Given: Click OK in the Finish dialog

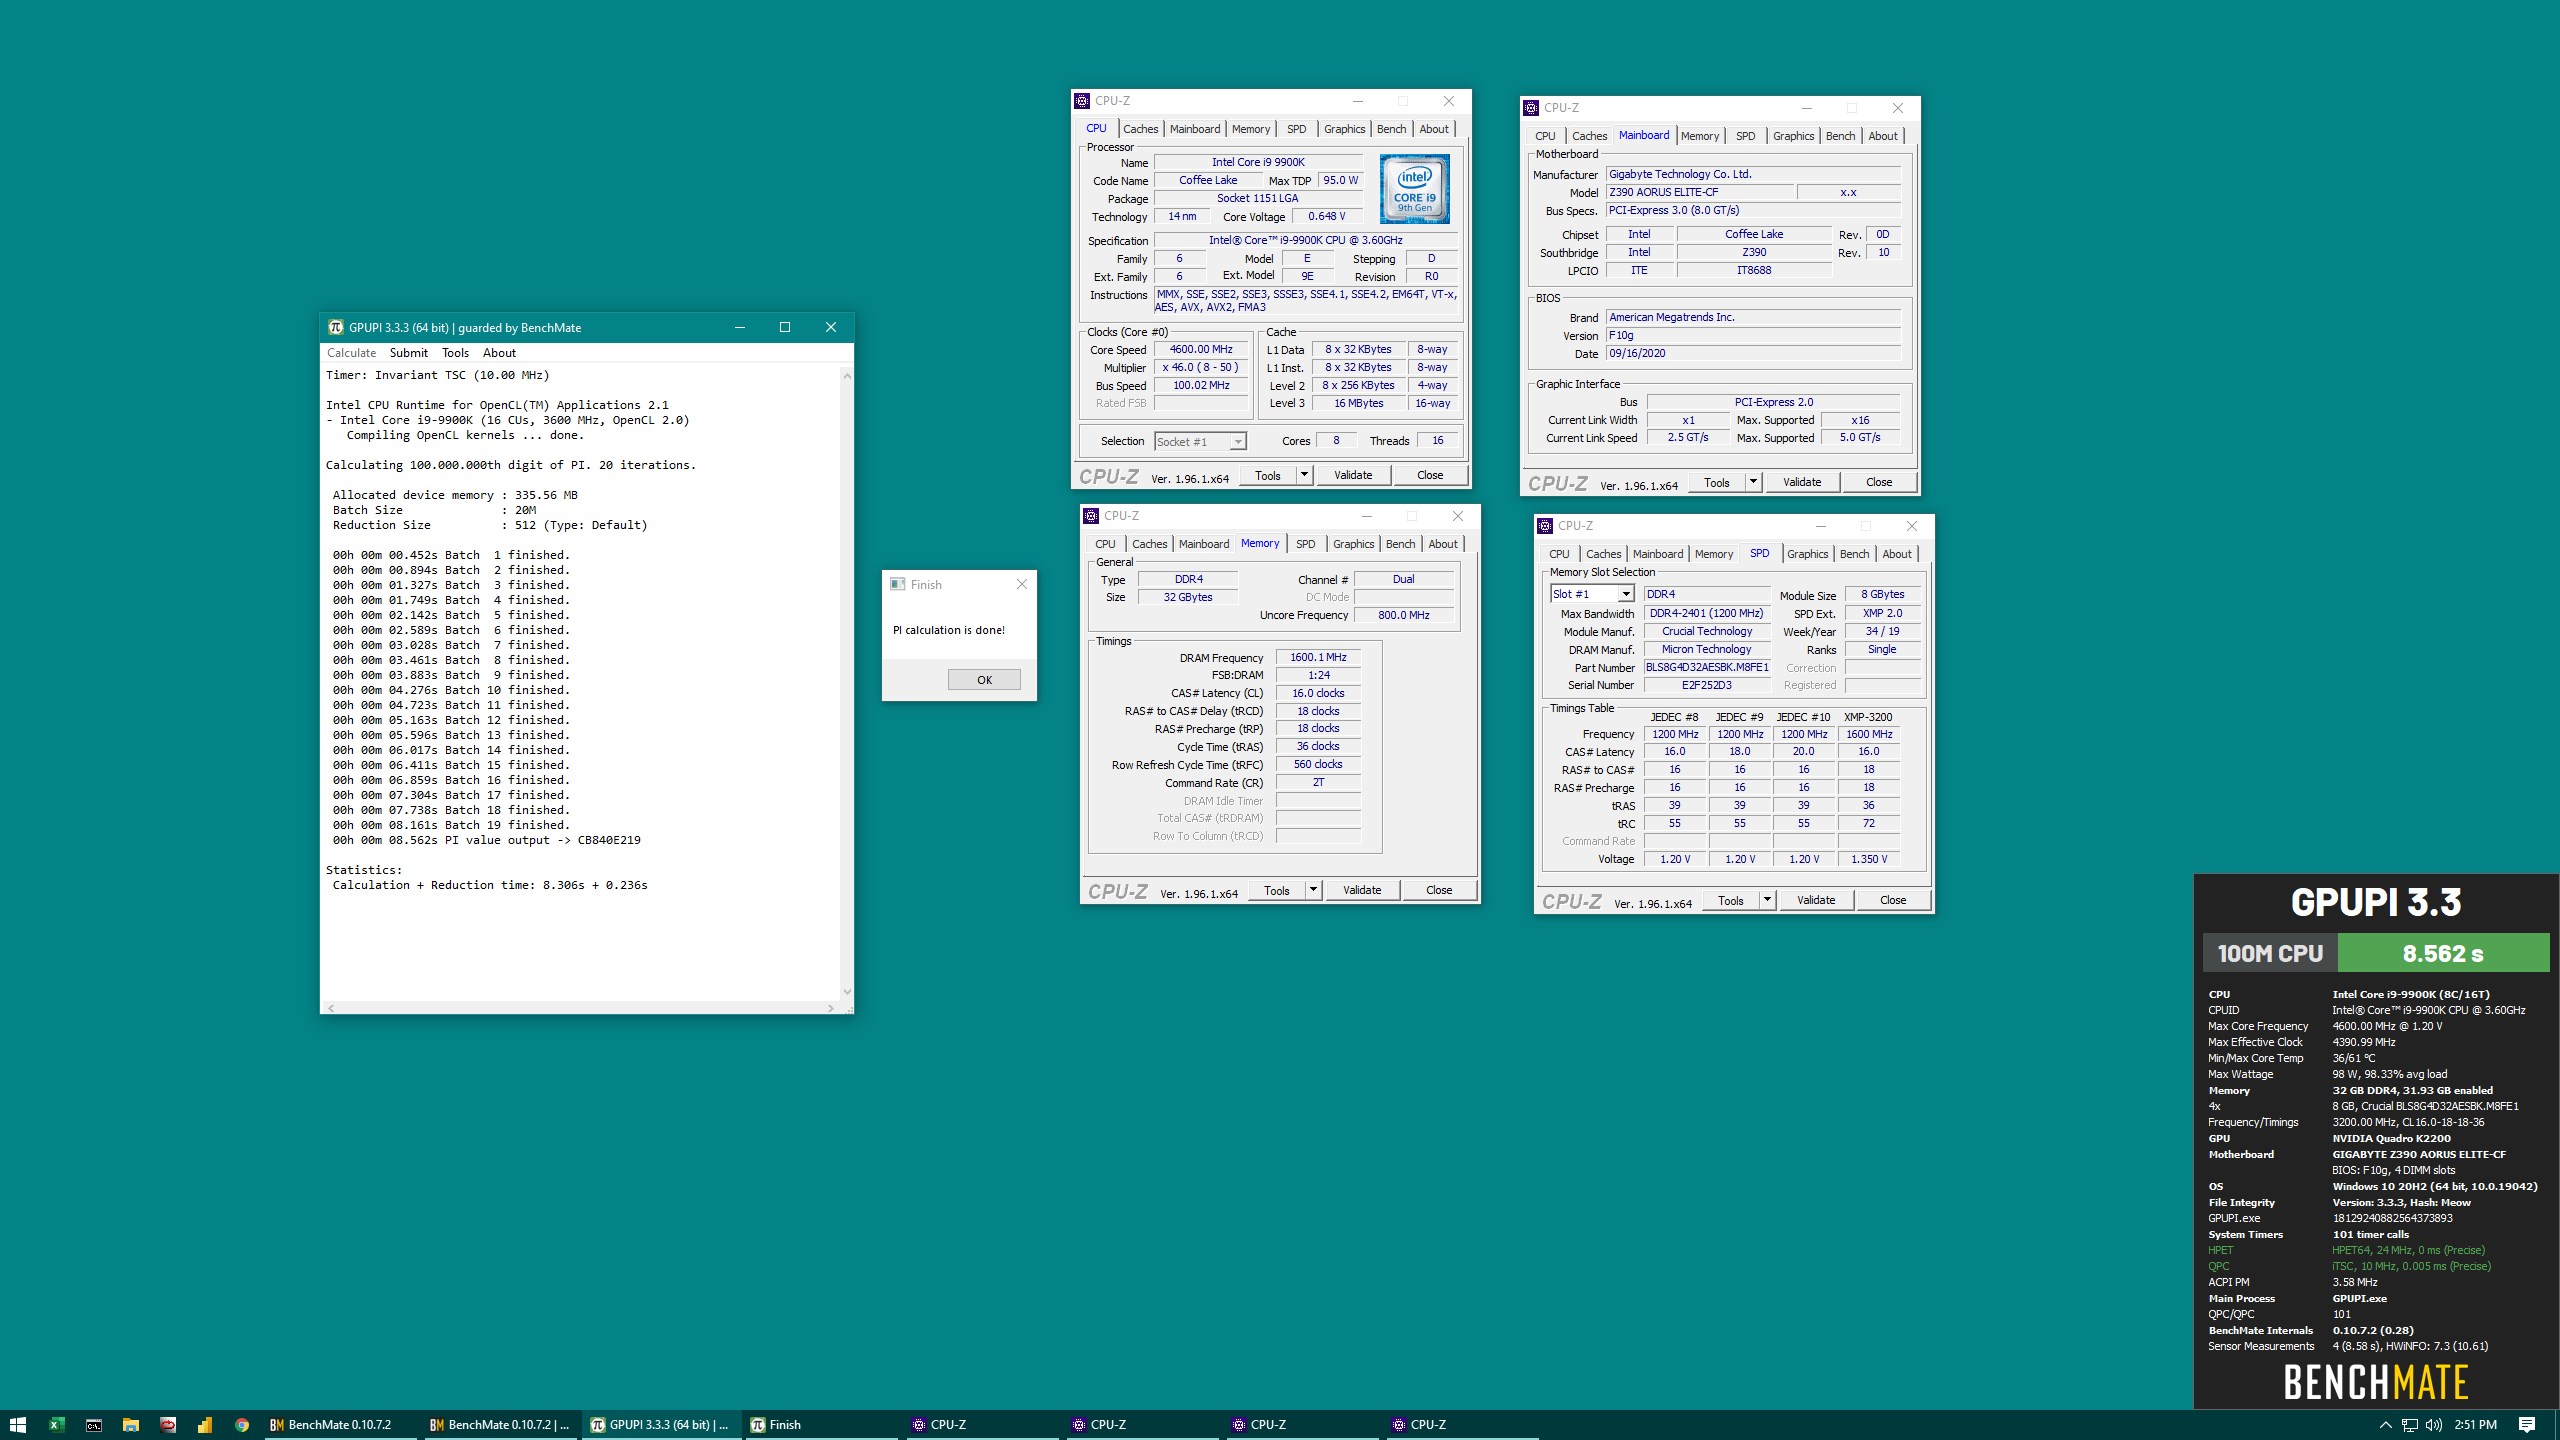Looking at the screenshot, I should pos(984,680).
